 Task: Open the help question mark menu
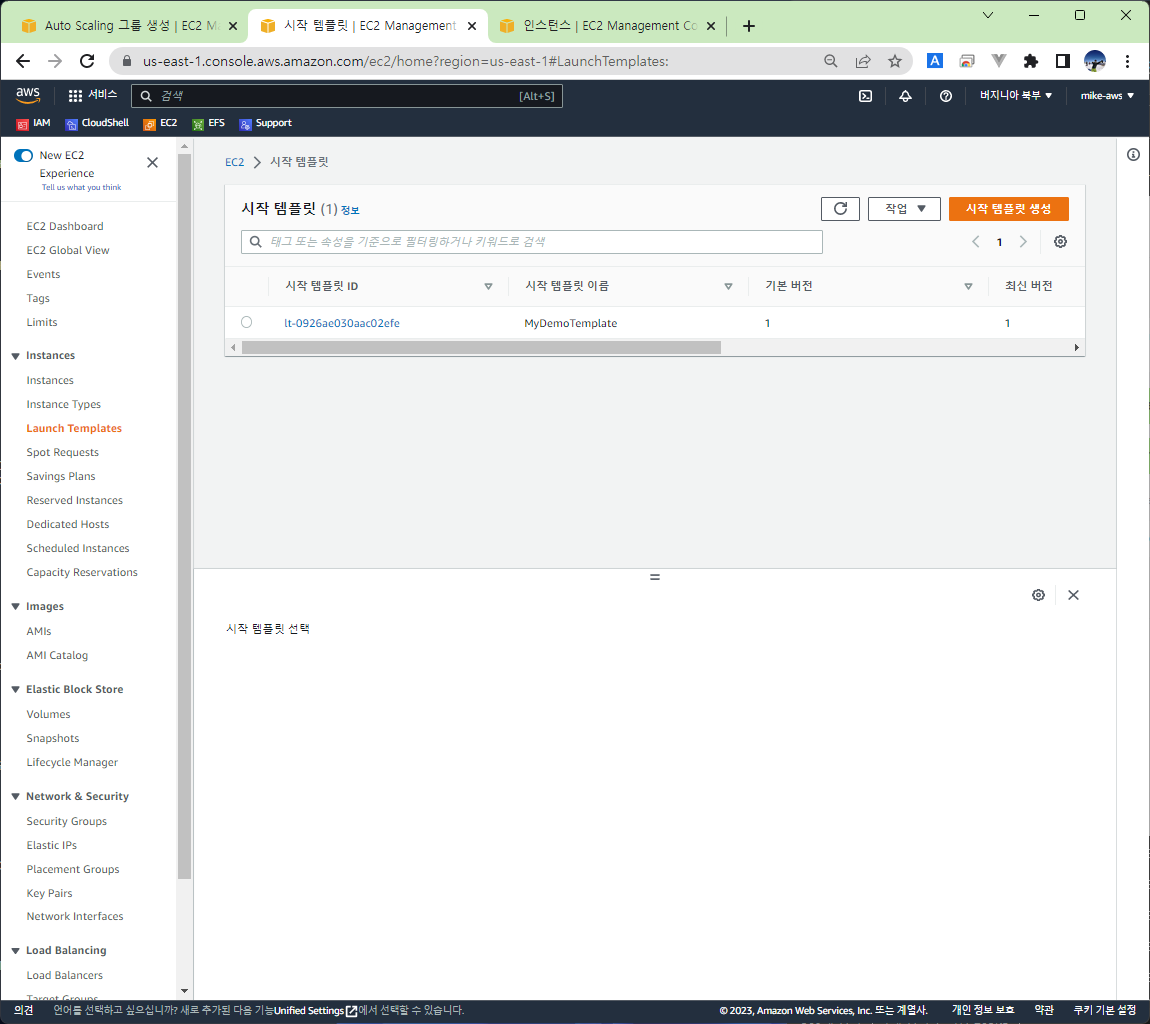click(x=946, y=96)
